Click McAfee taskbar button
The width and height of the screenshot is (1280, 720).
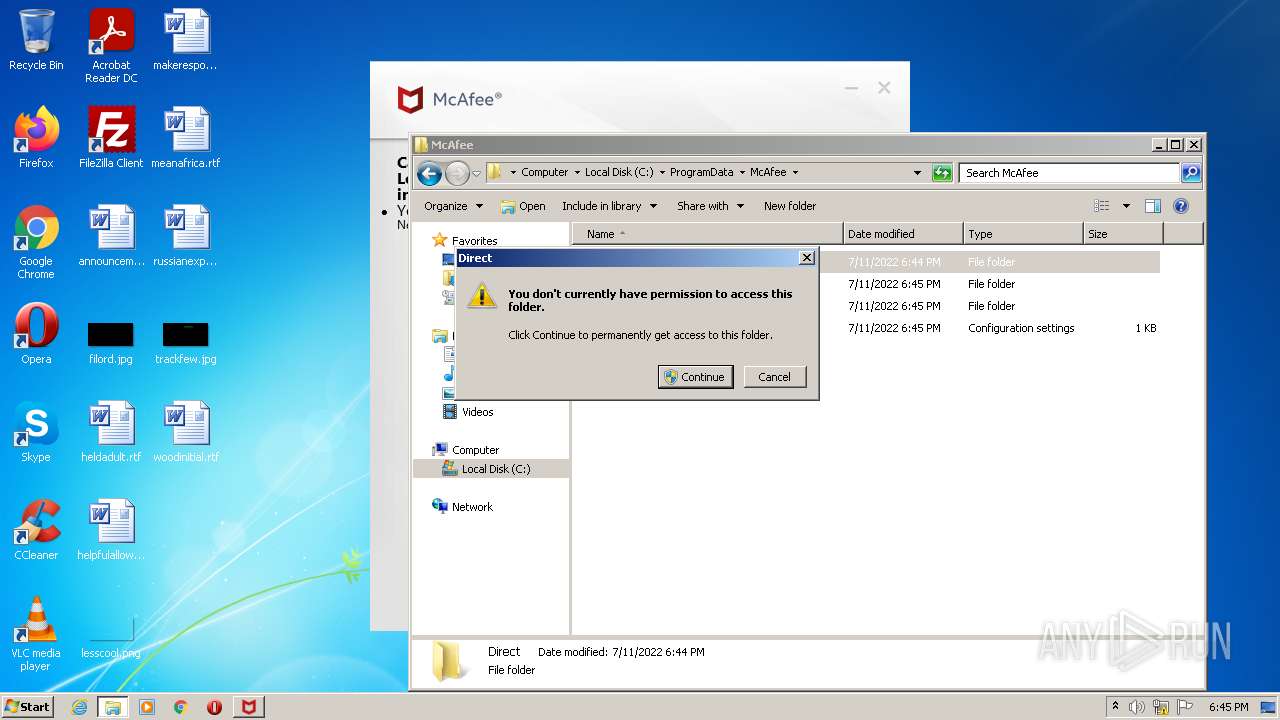tap(248, 707)
